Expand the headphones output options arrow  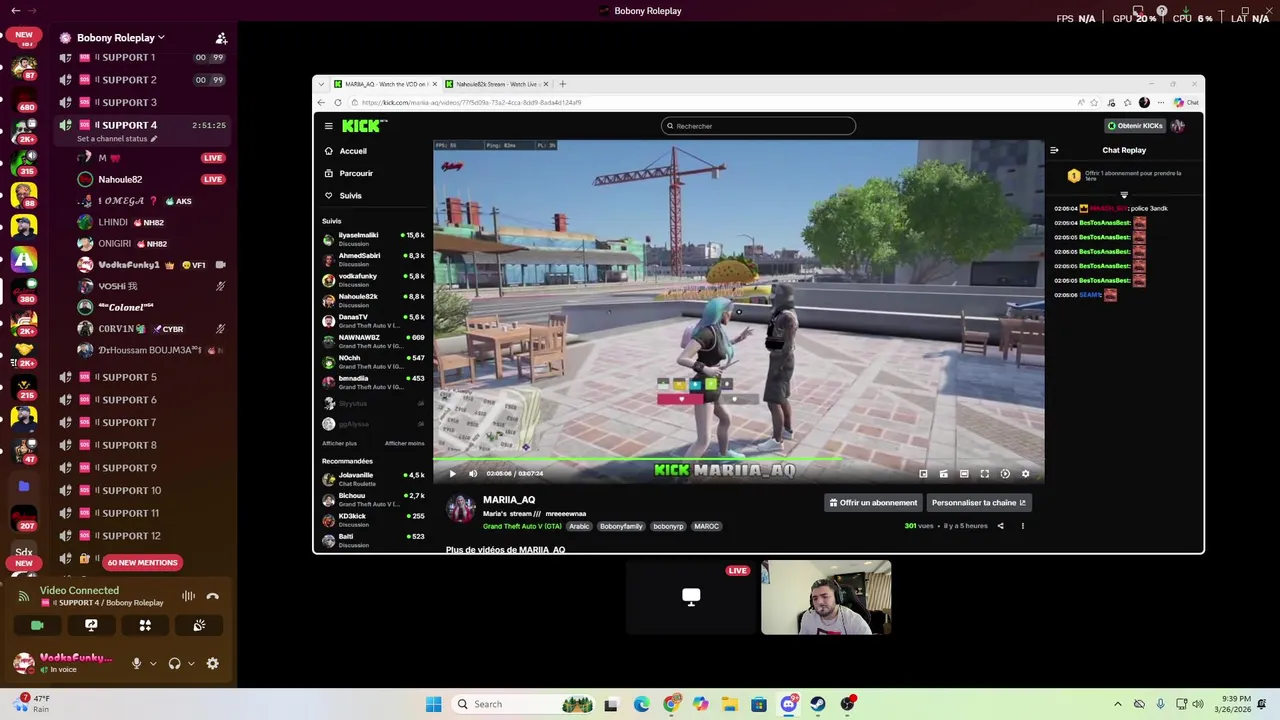(190, 663)
